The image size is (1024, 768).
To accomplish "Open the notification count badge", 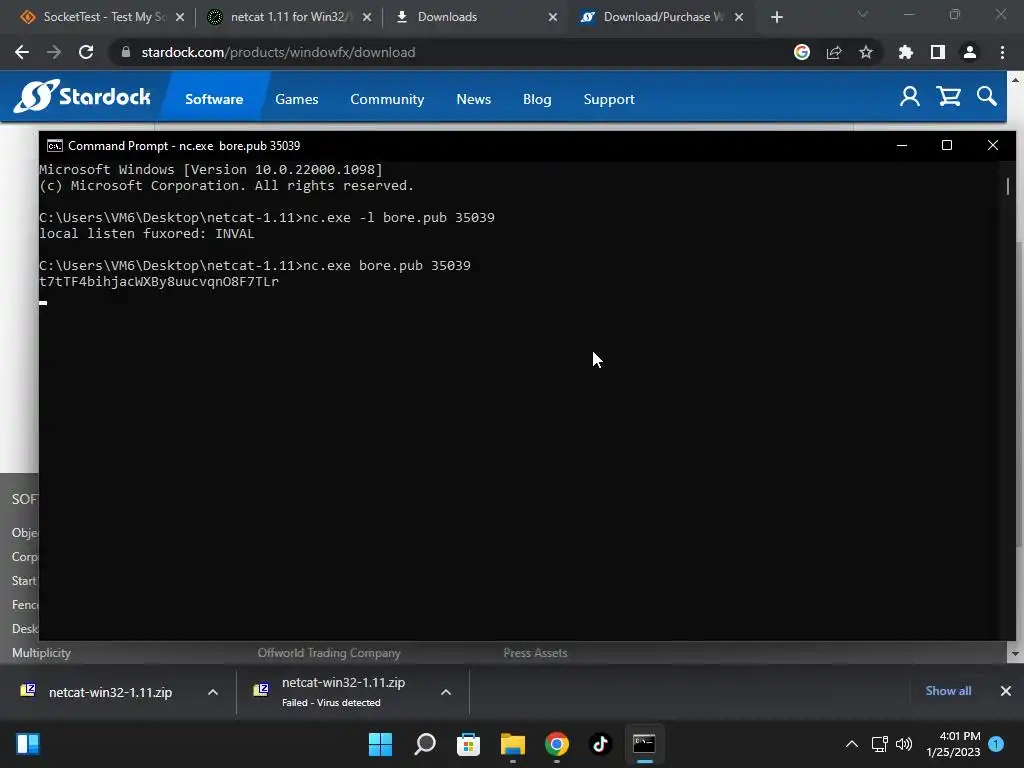I will click(997, 744).
